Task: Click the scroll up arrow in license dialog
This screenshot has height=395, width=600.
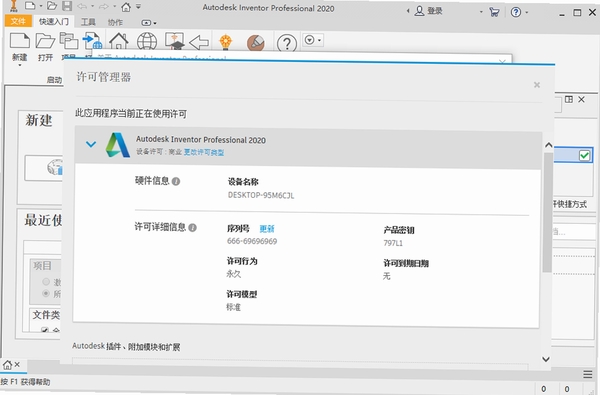Action: coord(548,145)
